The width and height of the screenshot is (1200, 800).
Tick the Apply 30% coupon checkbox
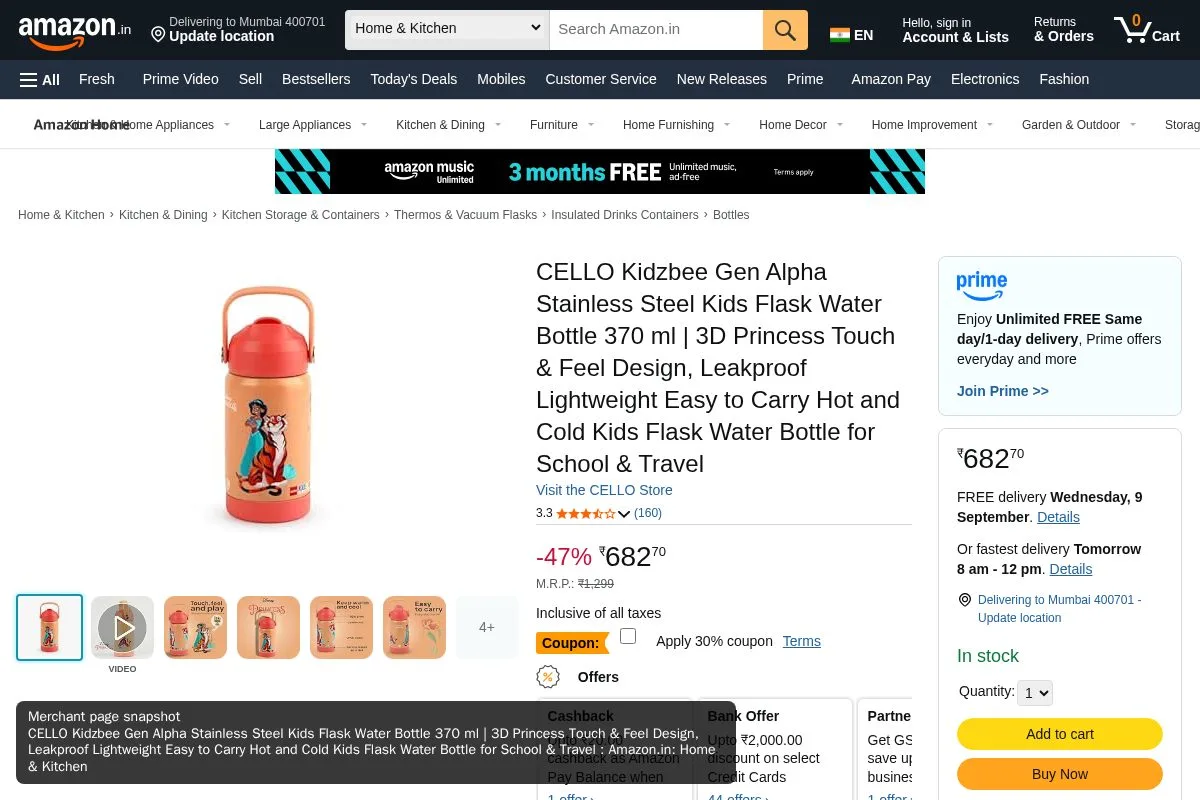pyautogui.click(x=628, y=636)
